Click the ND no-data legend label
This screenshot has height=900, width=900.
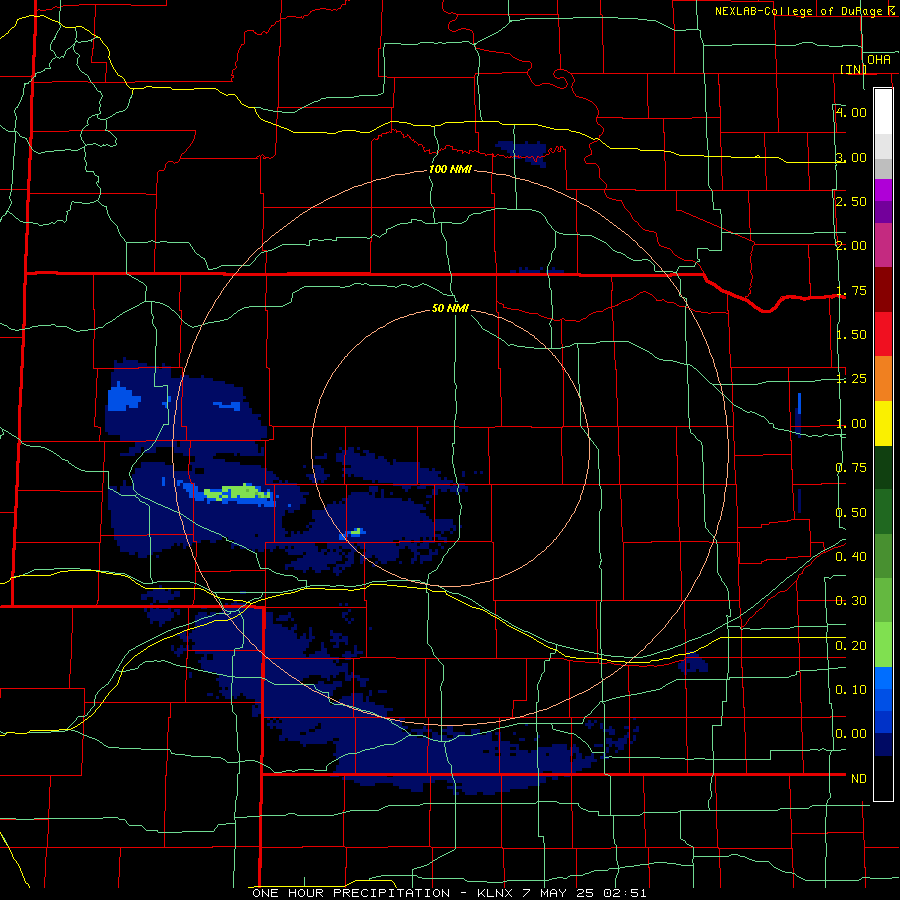point(859,779)
